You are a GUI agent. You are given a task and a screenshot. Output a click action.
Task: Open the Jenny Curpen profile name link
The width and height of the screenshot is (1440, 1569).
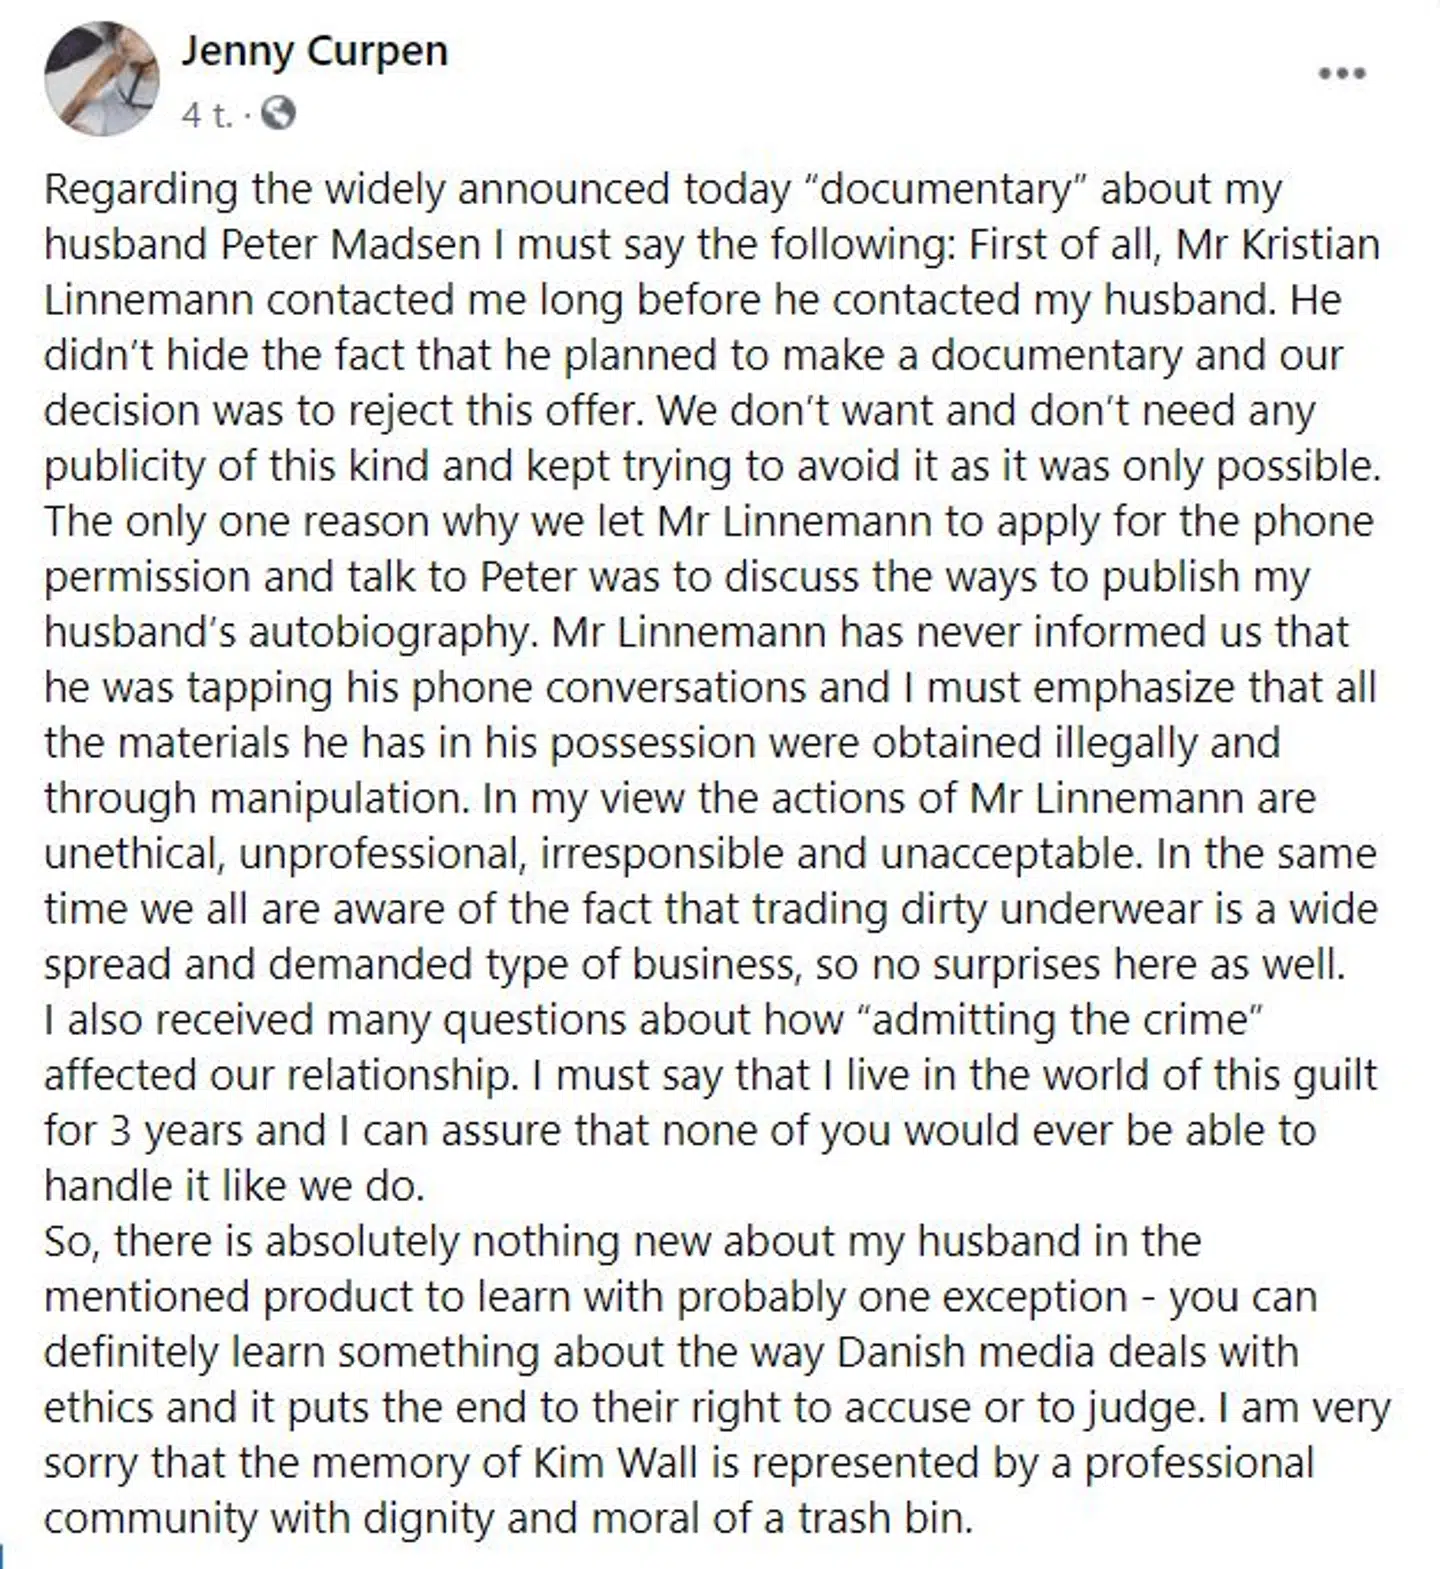tap(314, 51)
